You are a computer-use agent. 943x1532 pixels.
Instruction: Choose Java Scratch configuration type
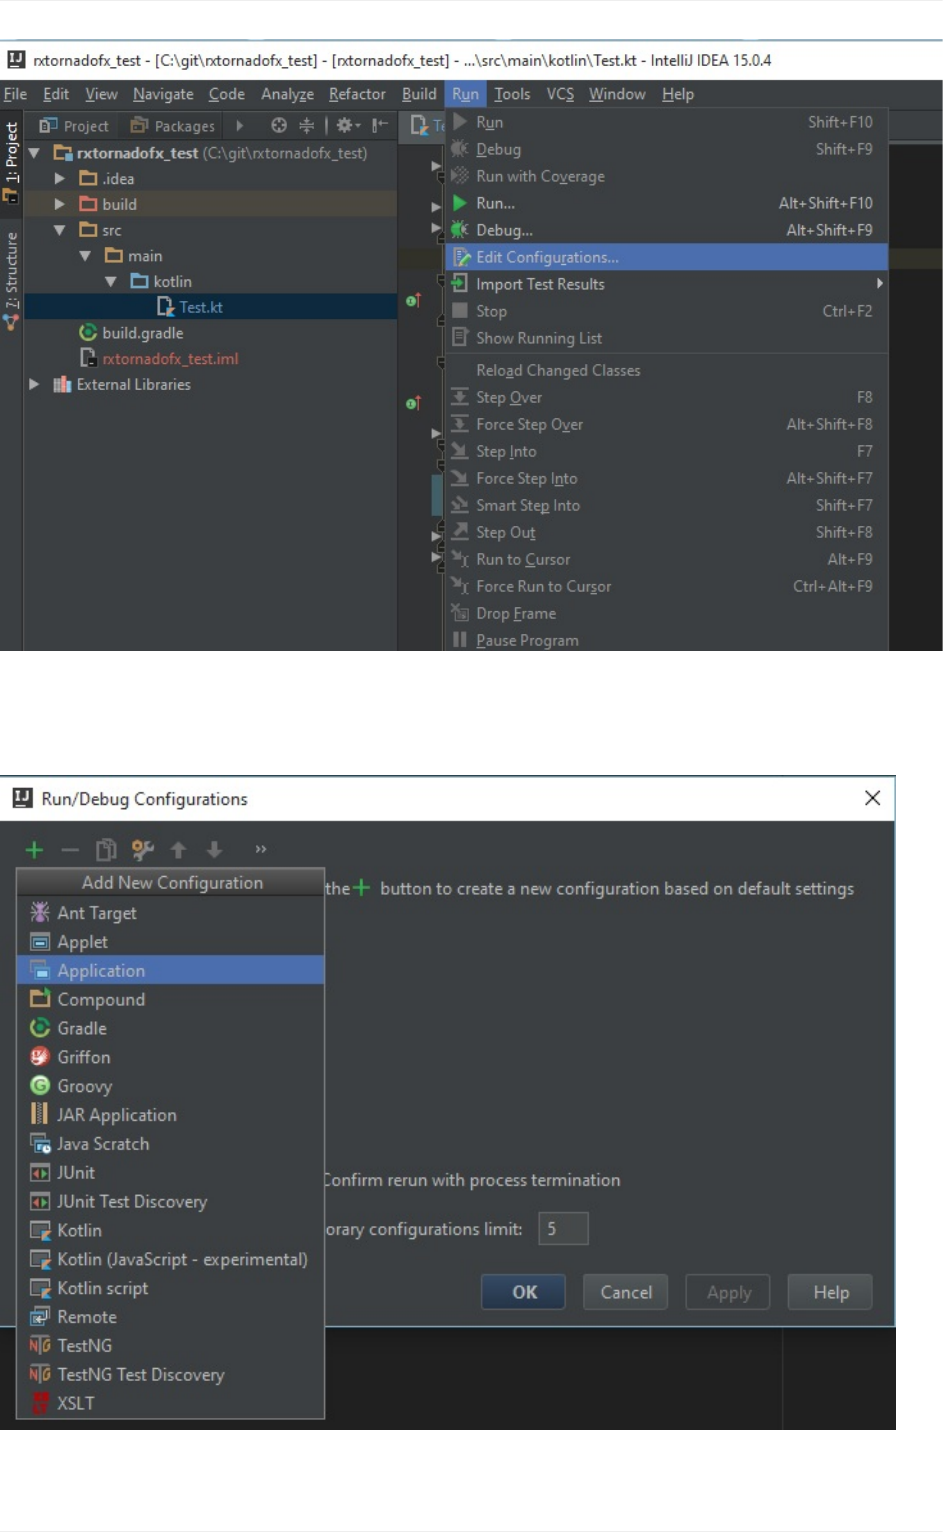pos(171,1144)
